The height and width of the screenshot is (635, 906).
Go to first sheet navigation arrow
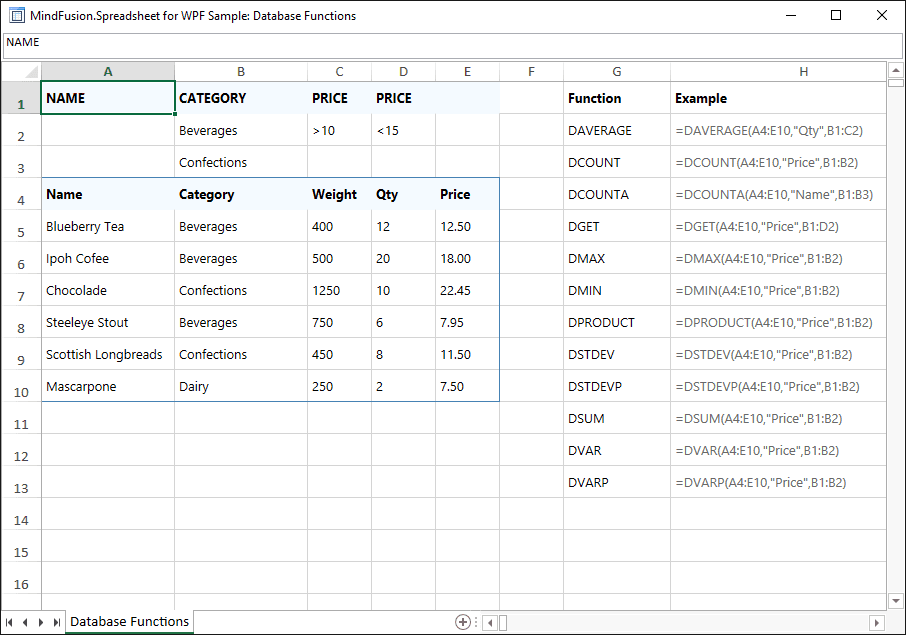pos(9,622)
